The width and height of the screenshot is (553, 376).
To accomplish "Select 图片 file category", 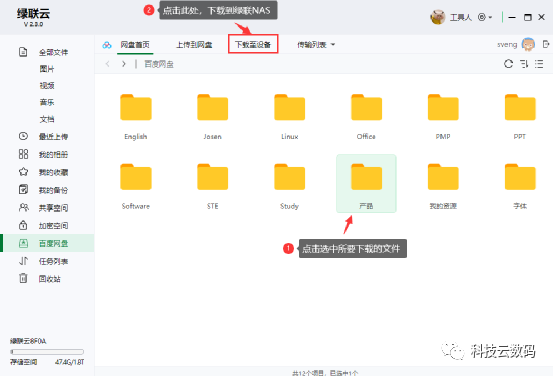I will tap(47, 69).
